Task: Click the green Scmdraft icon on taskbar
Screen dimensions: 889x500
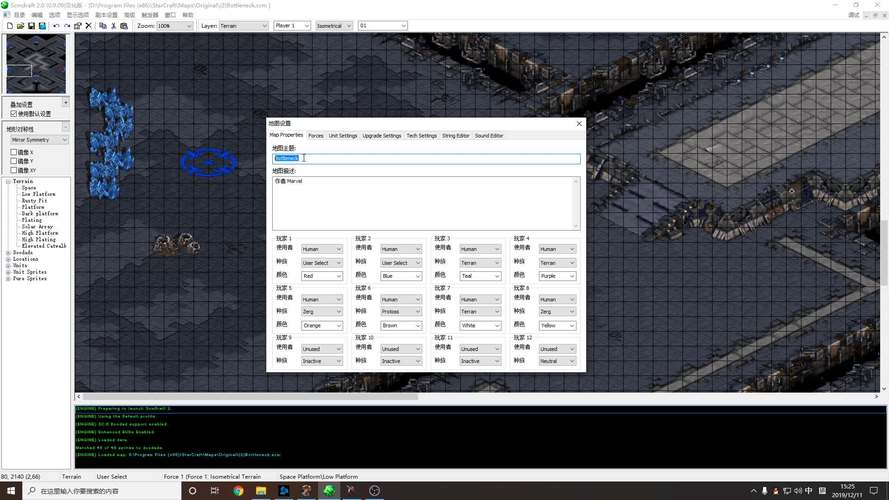Action: click(329, 491)
